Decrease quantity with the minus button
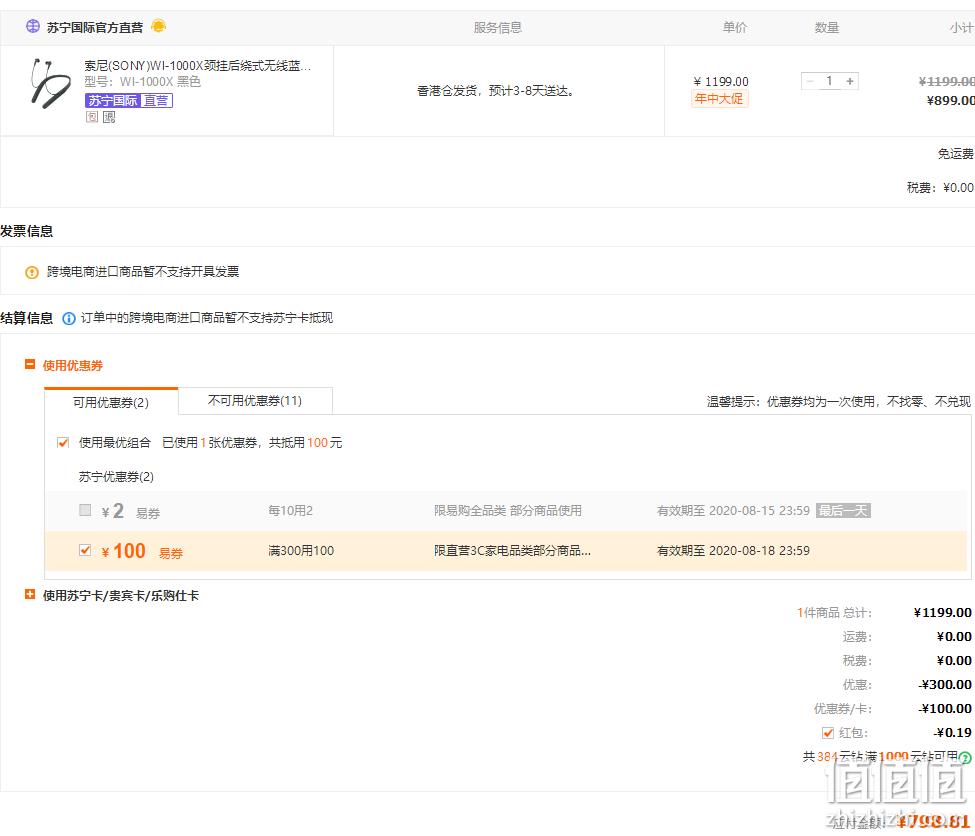975x836 pixels. pos(810,81)
